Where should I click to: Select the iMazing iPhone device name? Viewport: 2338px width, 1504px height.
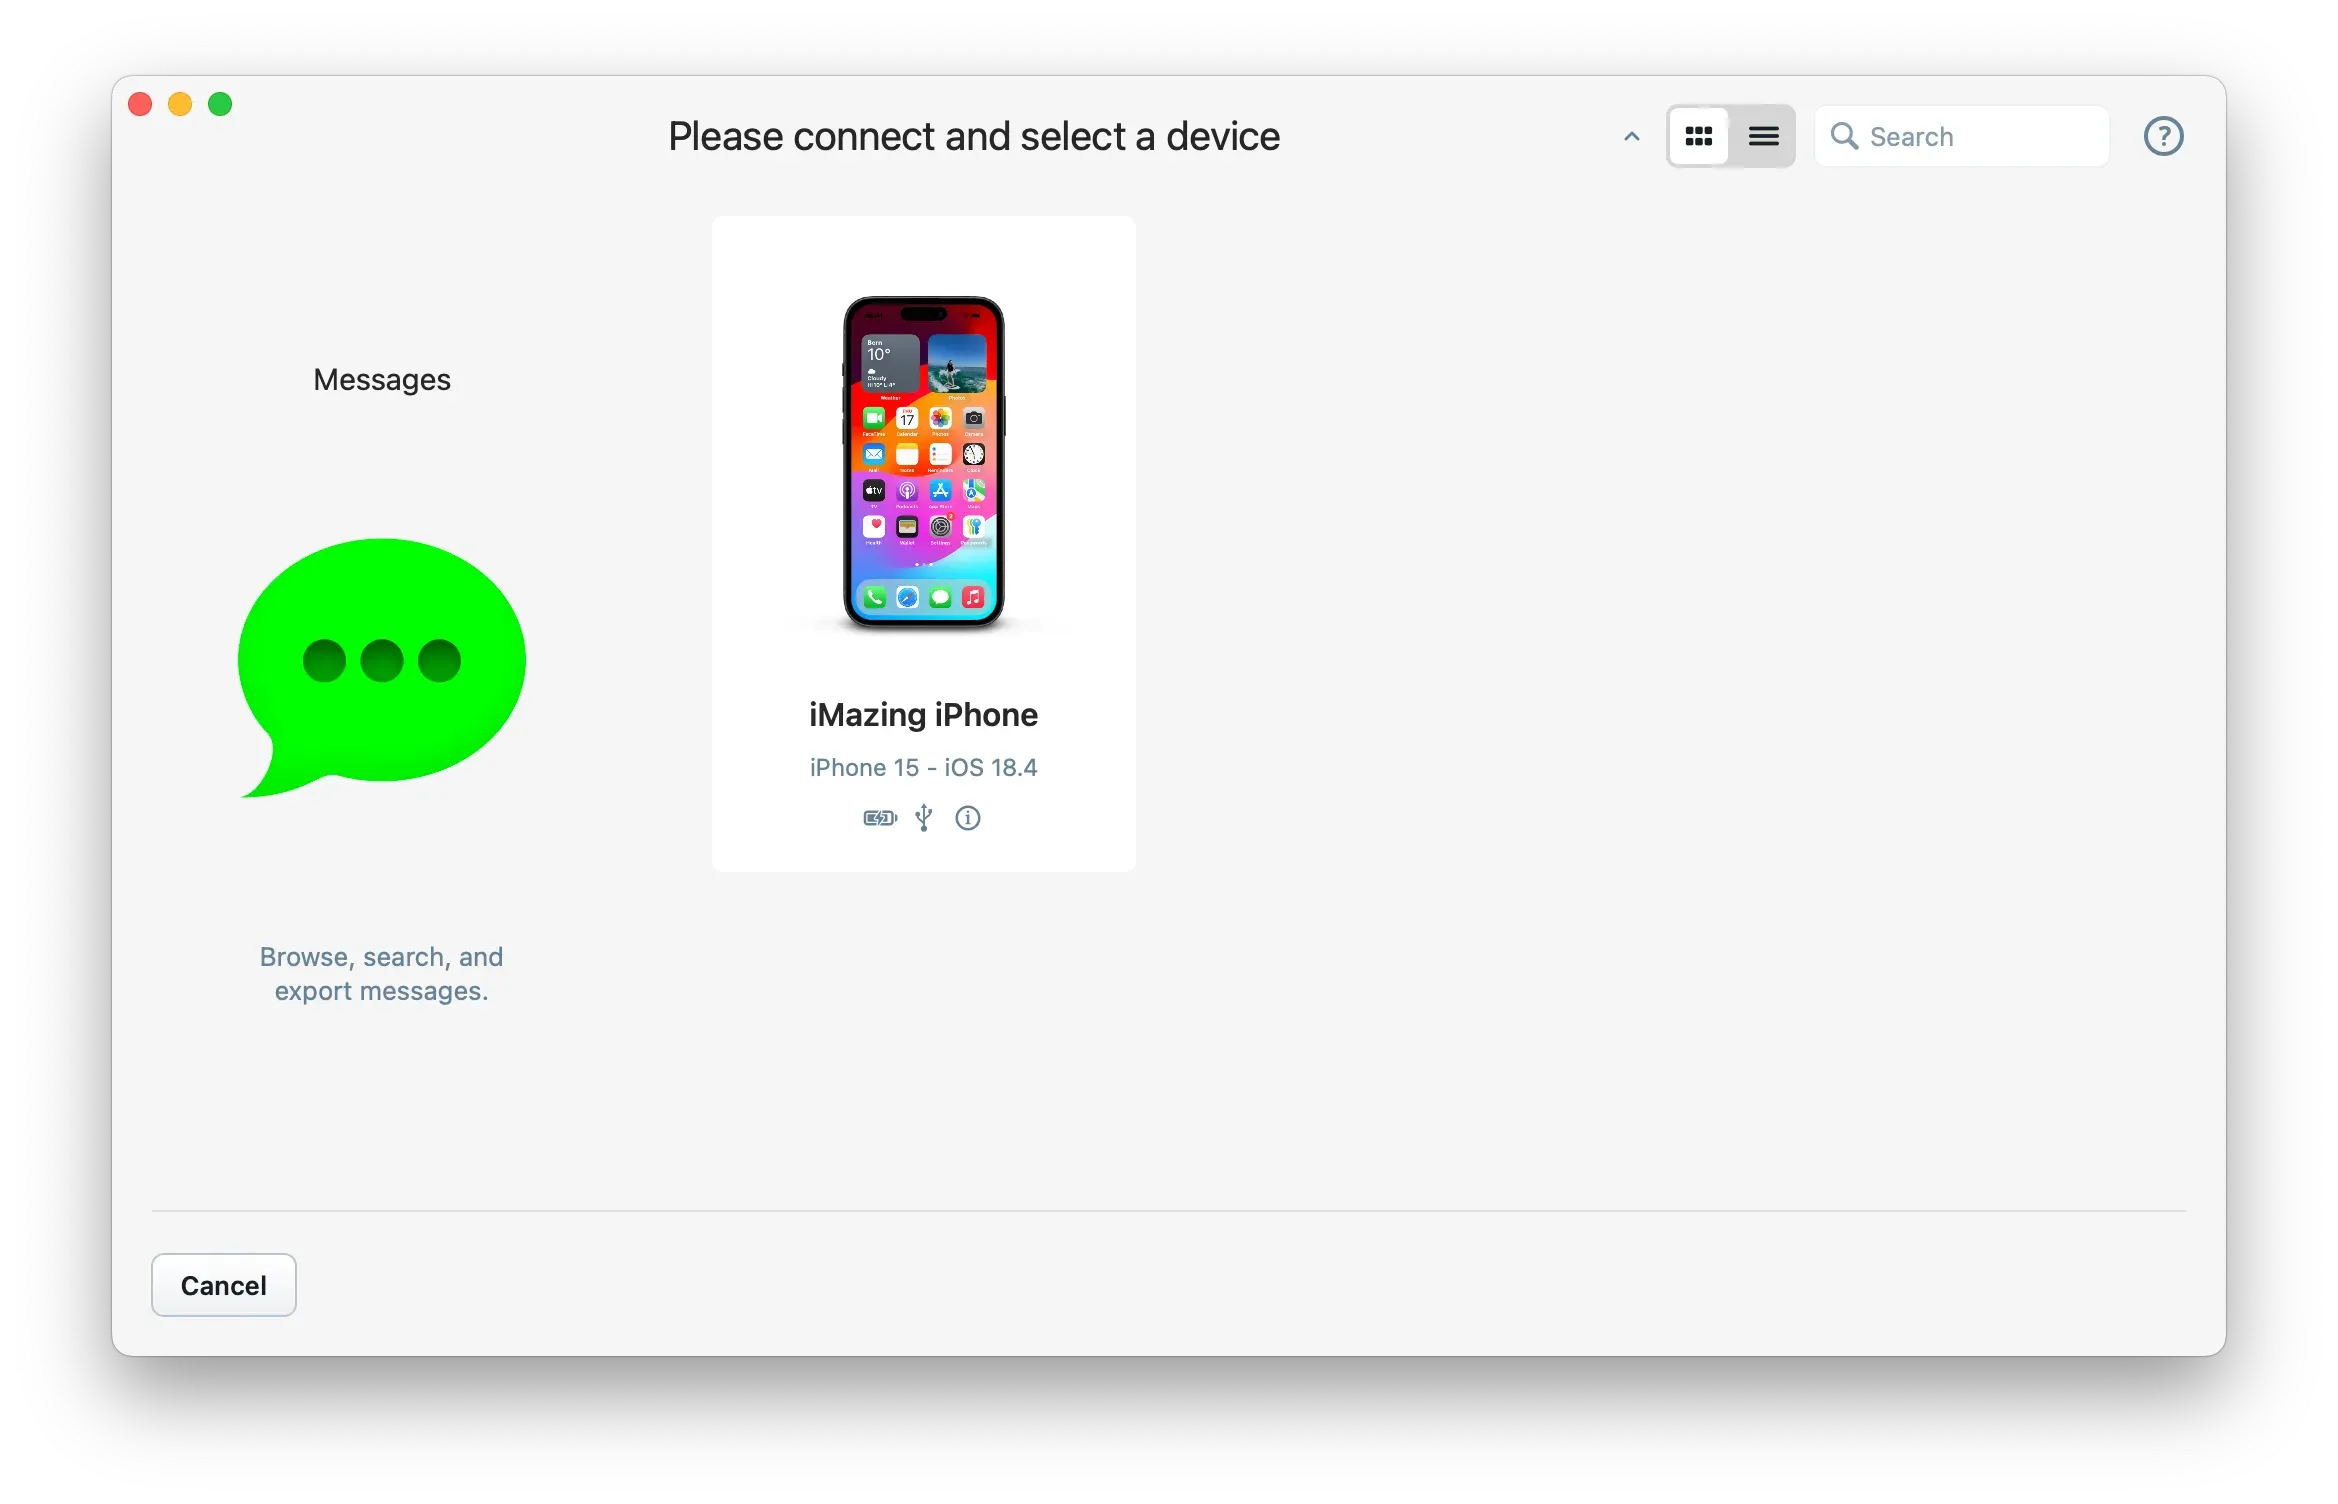click(923, 715)
